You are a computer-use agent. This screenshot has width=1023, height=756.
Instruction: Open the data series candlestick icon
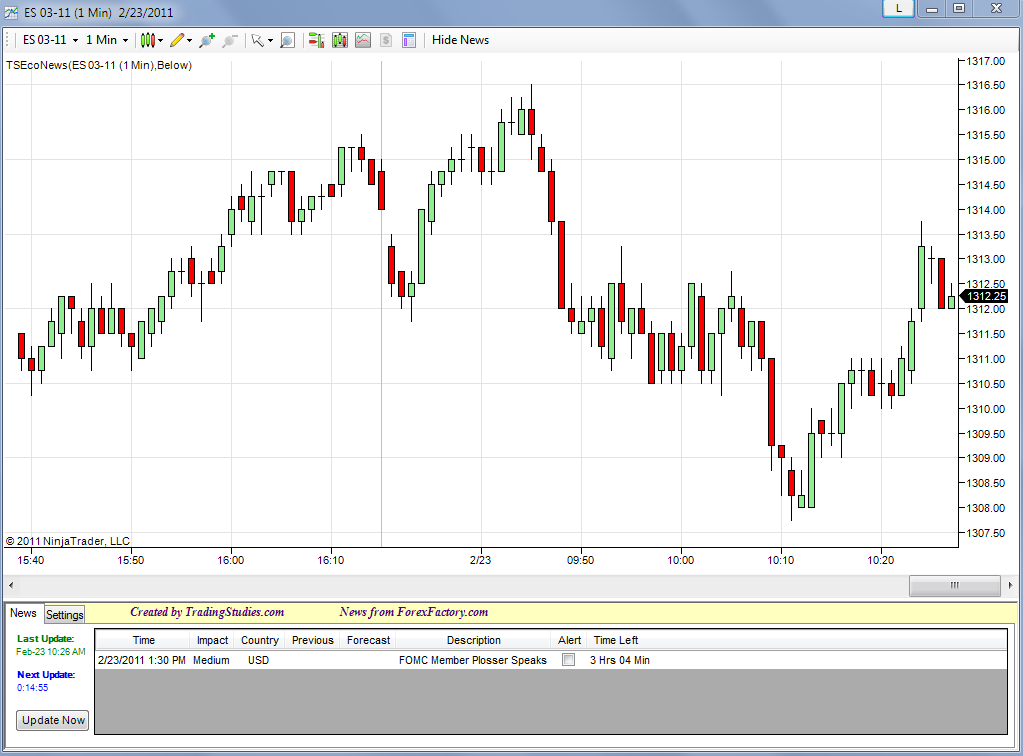tap(340, 40)
